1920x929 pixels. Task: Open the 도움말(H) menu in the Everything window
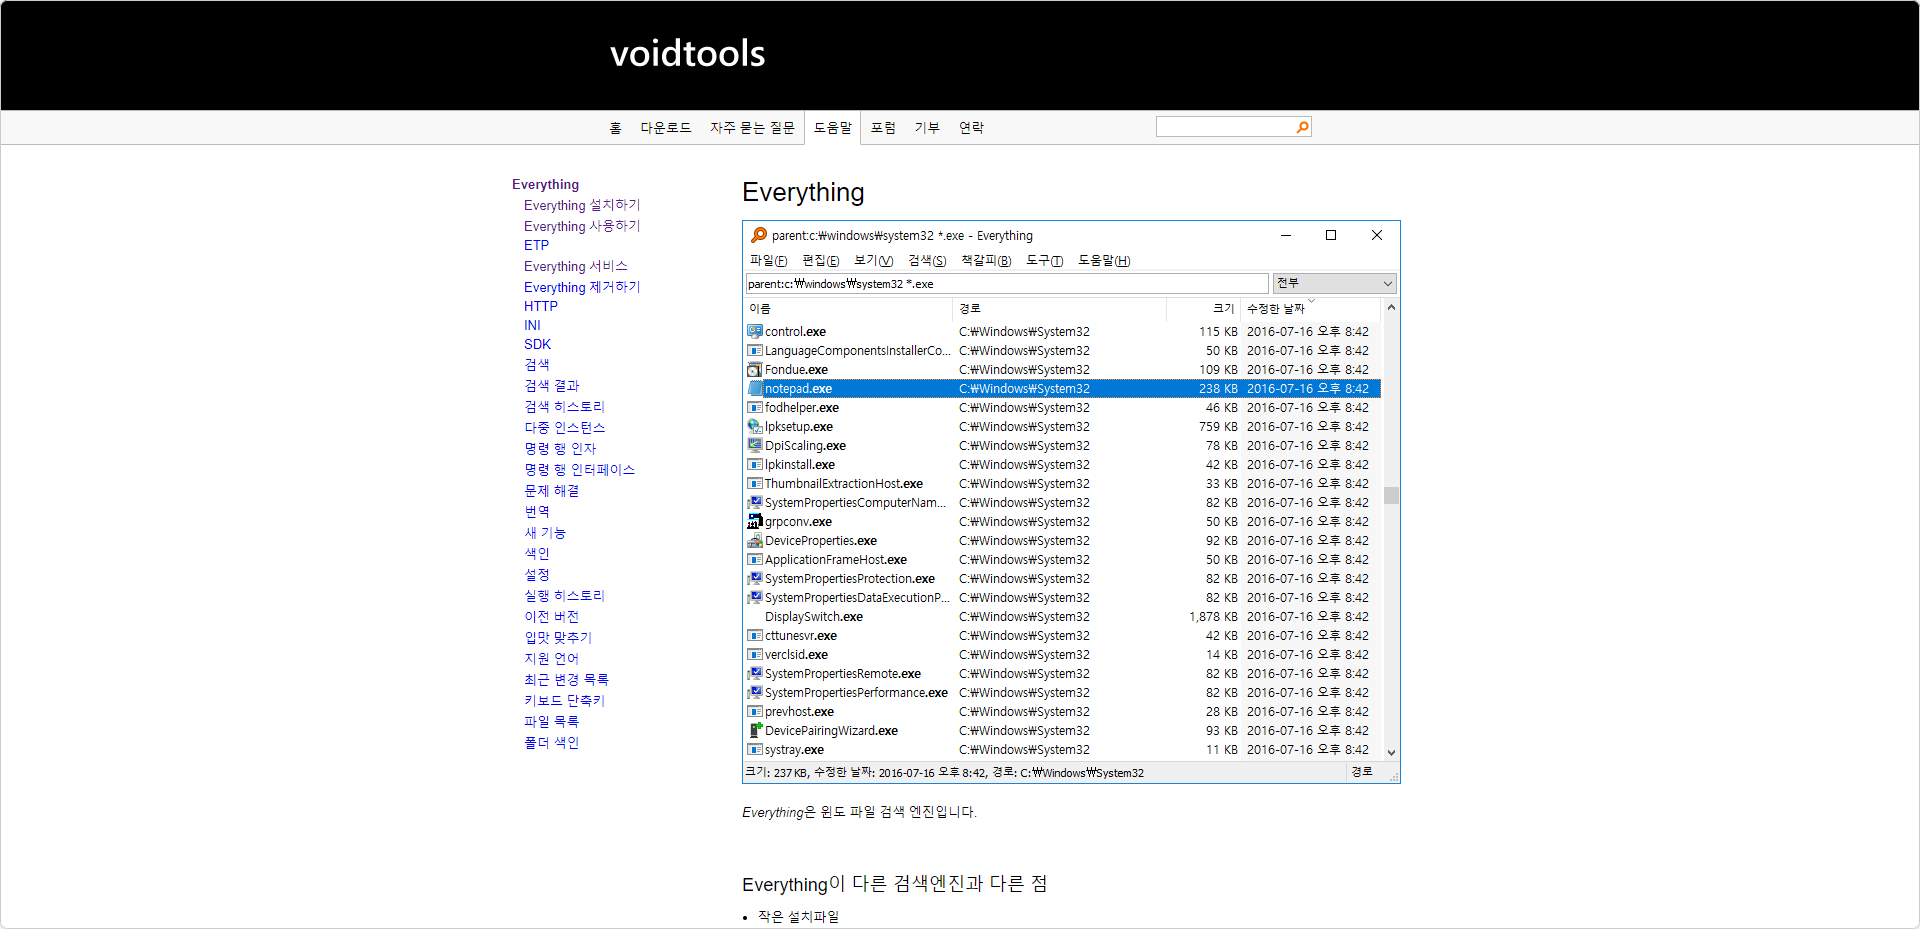coord(1104,260)
